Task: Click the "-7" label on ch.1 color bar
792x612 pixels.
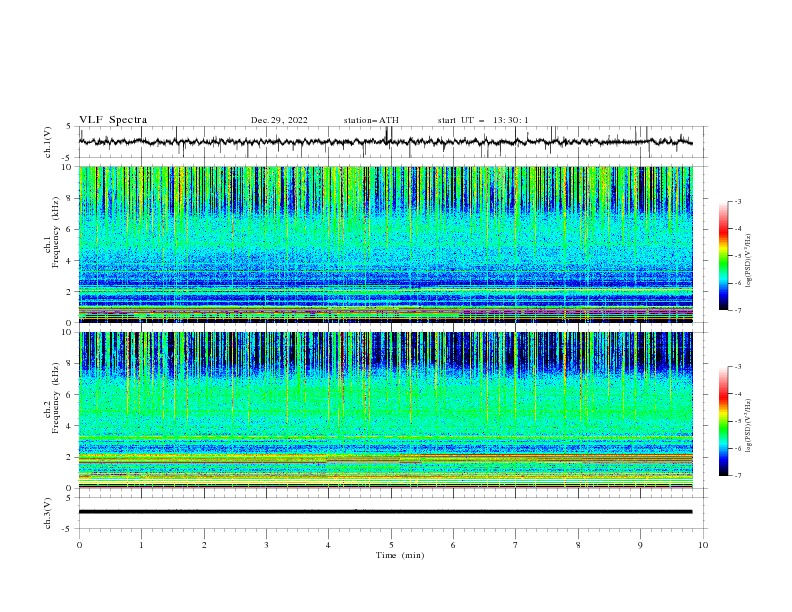Action: 737,310
